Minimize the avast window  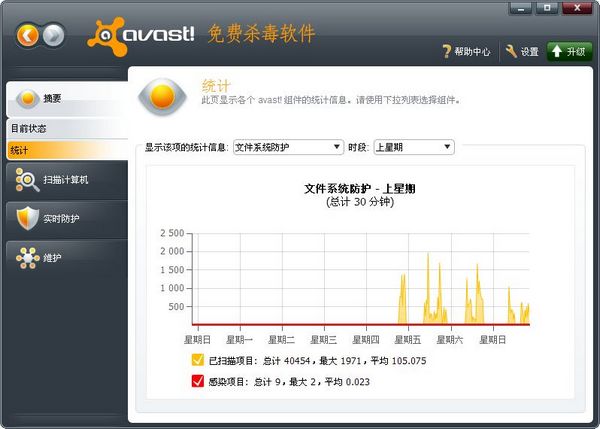520,8
